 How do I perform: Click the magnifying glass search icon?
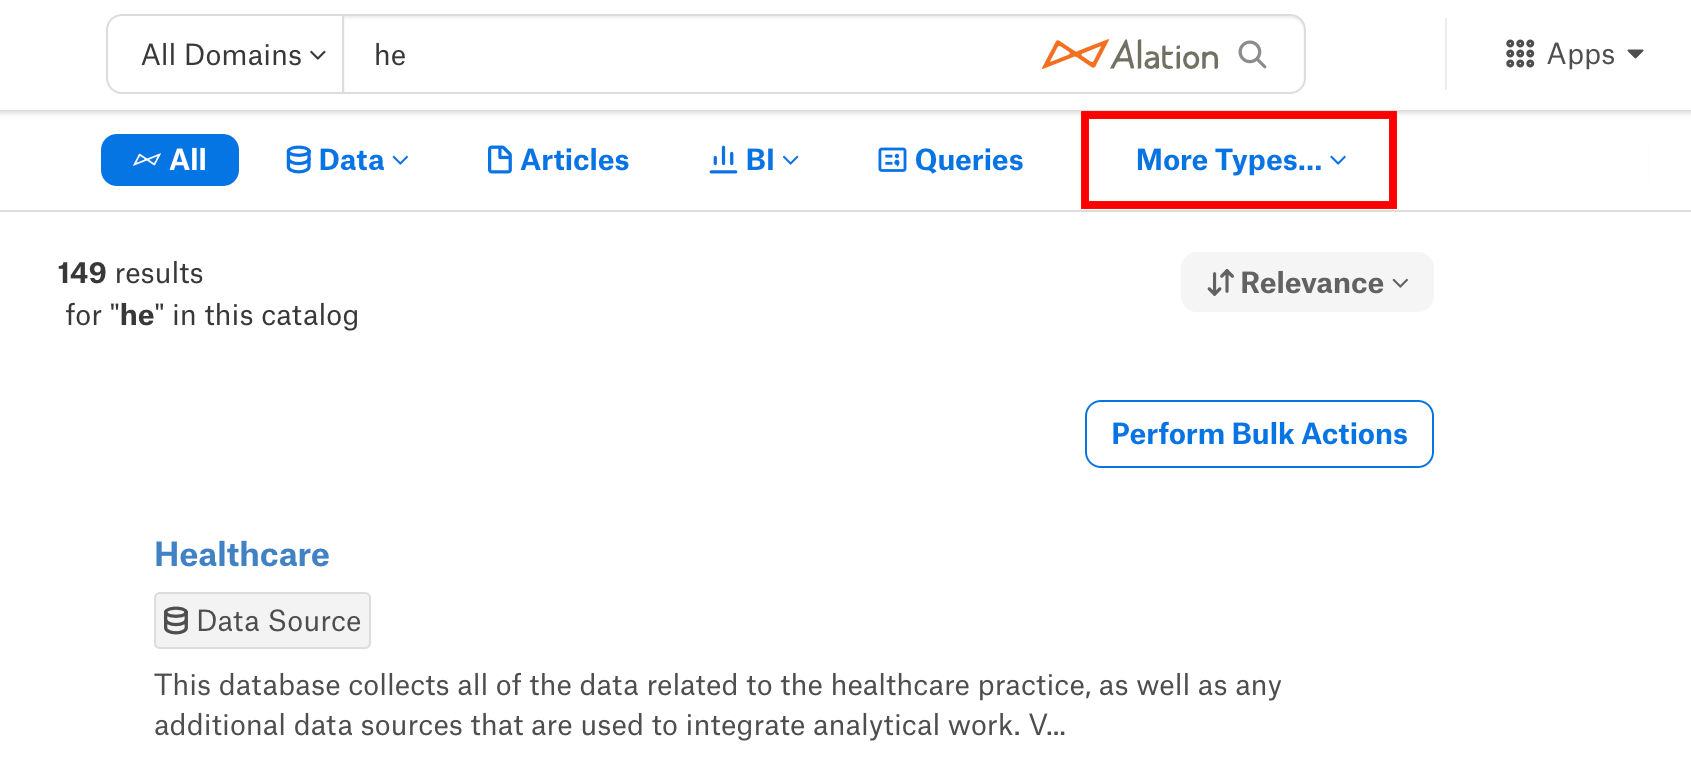[1252, 54]
